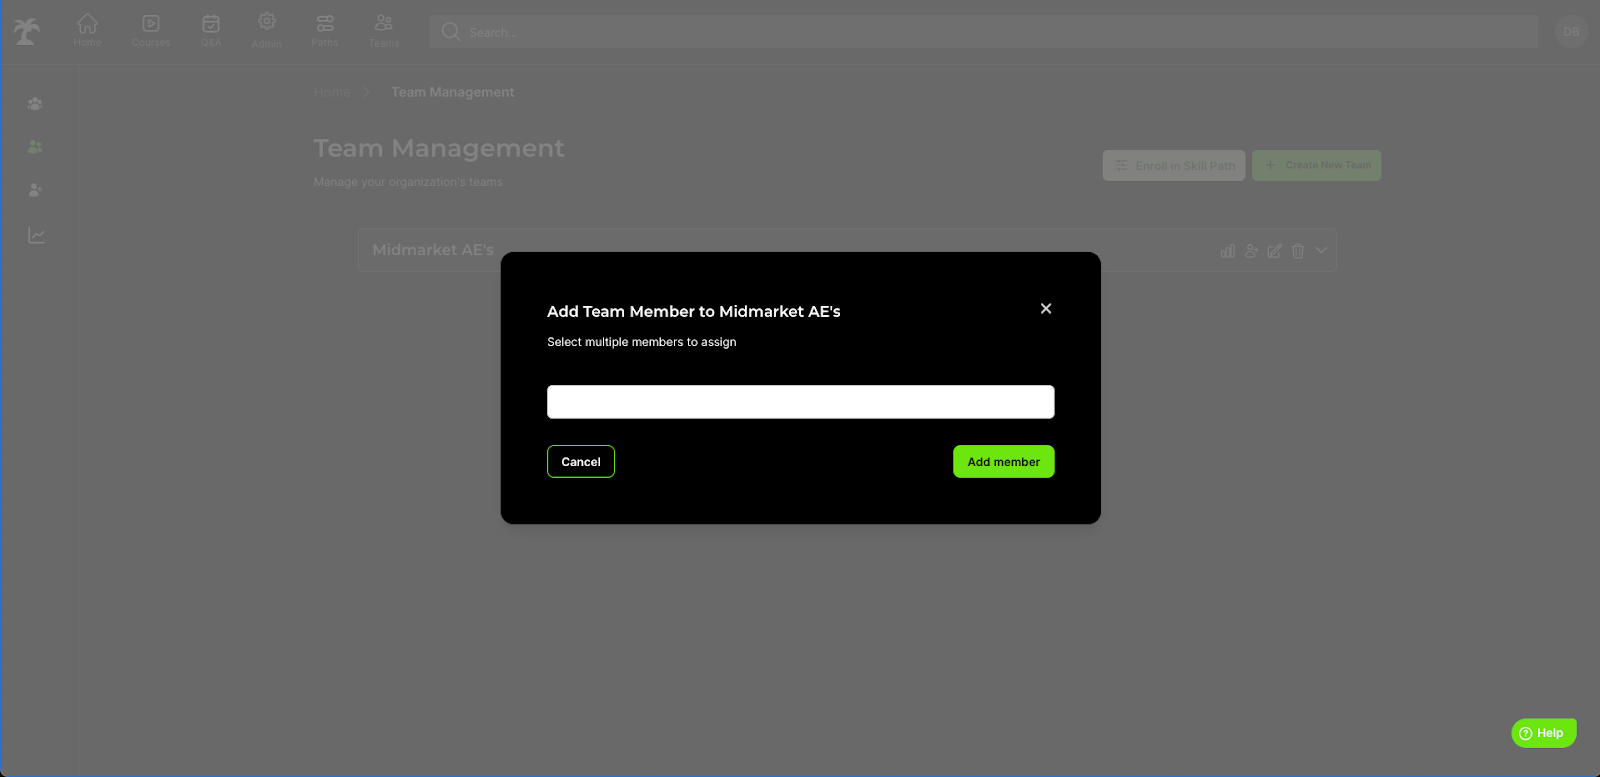Confirm with the Add member button
The width and height of the screenshot is (1600, 777).
[1003, 461]
